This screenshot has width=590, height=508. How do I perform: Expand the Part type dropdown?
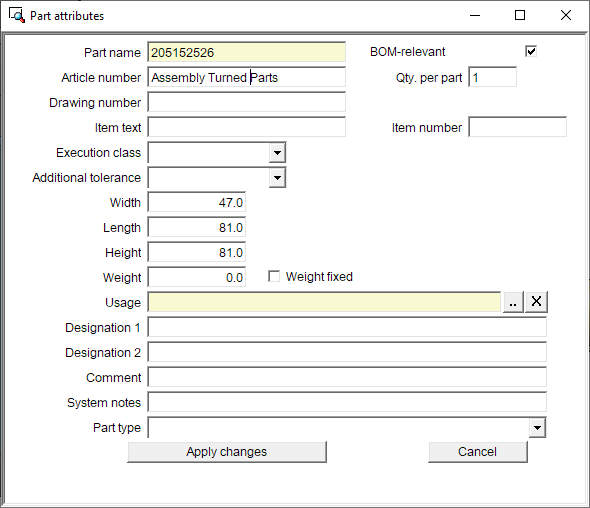coord(537,428)
